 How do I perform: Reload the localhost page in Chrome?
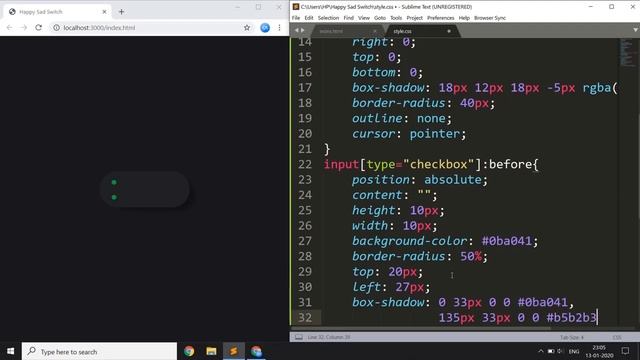tap(38, 28)
